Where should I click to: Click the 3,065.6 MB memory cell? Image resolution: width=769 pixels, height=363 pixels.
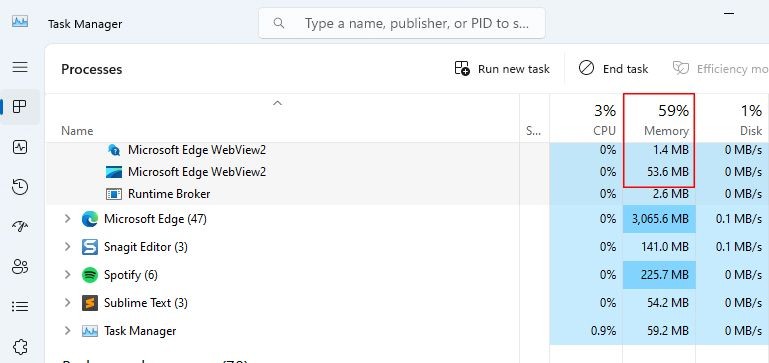click(659, 219)
